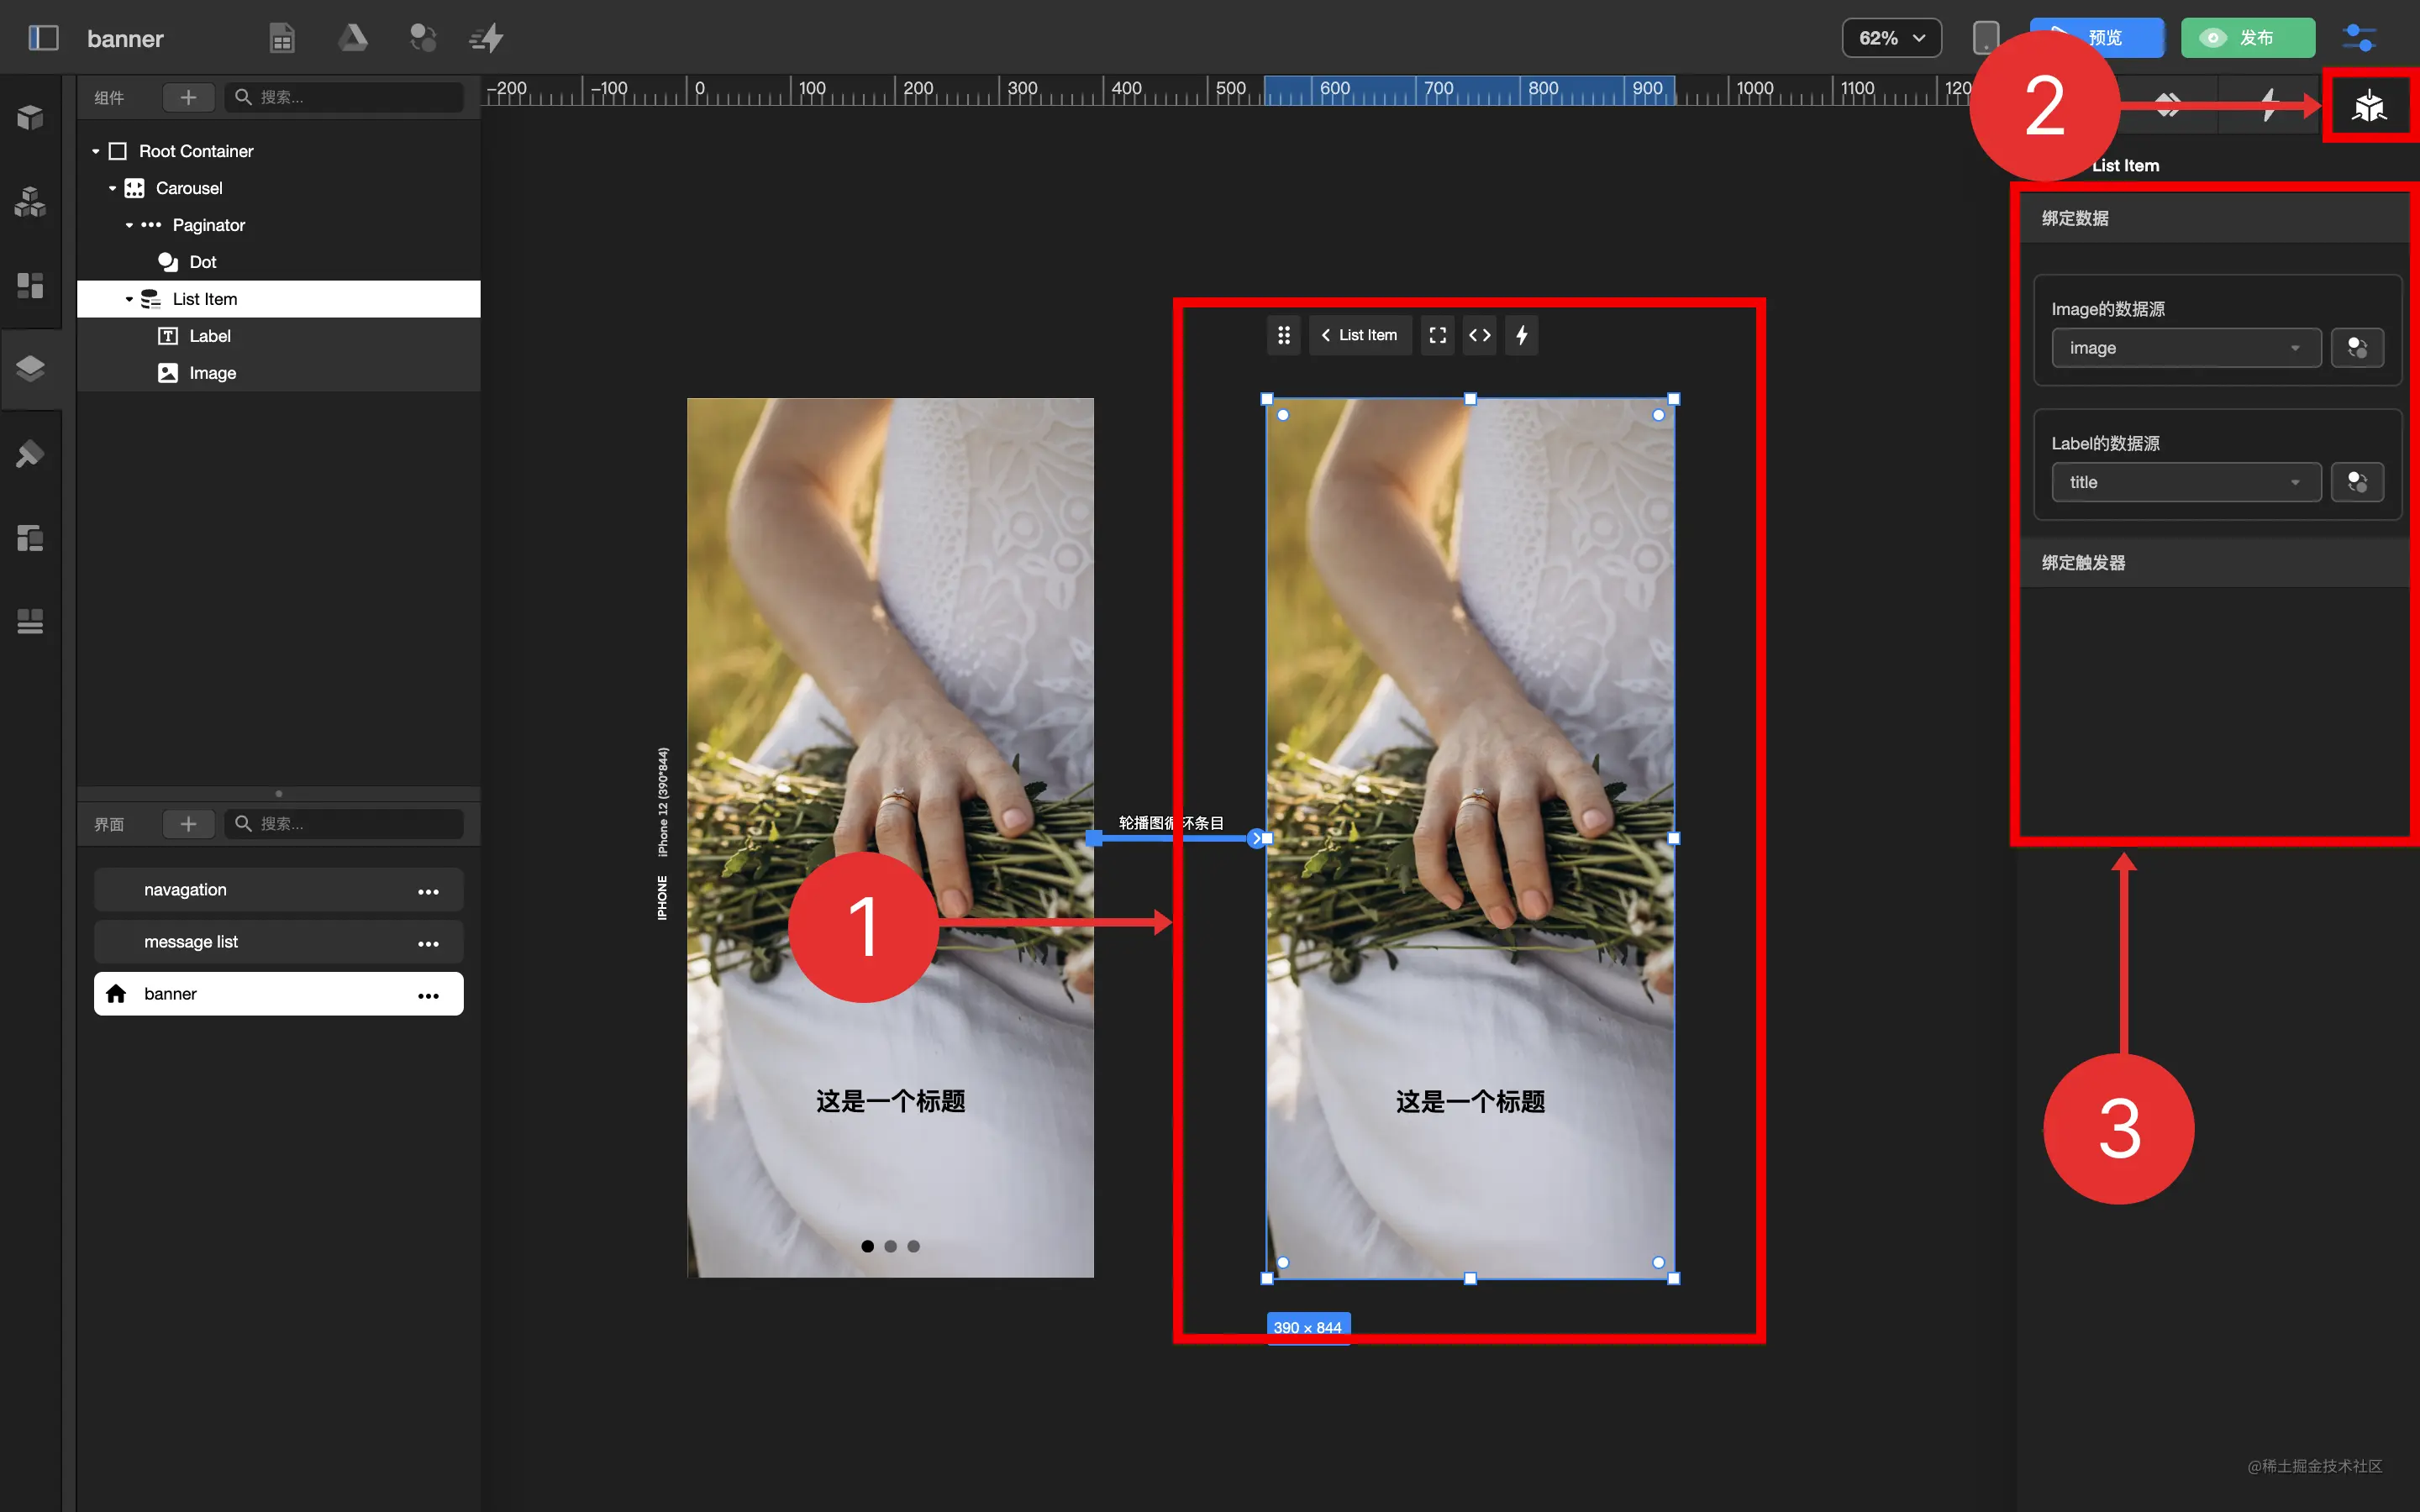
Task: Click the lightning icon in List Item toolbar
Action: click(1521, 335)
